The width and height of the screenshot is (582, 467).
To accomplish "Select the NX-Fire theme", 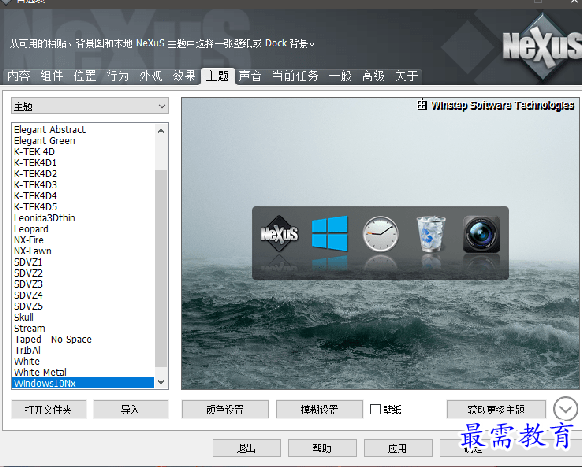I will 83,240.
